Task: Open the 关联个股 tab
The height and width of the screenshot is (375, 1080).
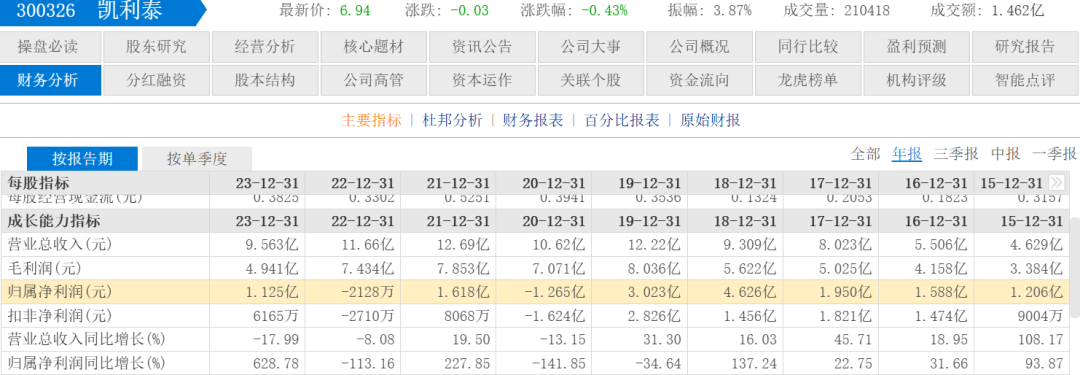Action: (x=590, y=80)
